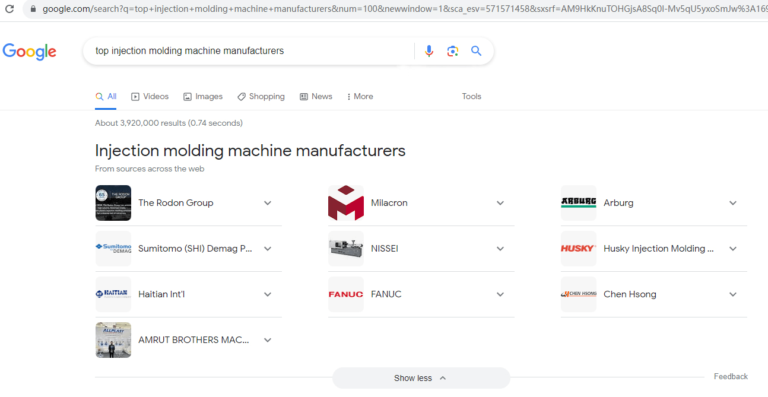Expand Sumitomo (SHI) Demag chevron
Viewport: 768px width, 397px height.
(267, 248)
